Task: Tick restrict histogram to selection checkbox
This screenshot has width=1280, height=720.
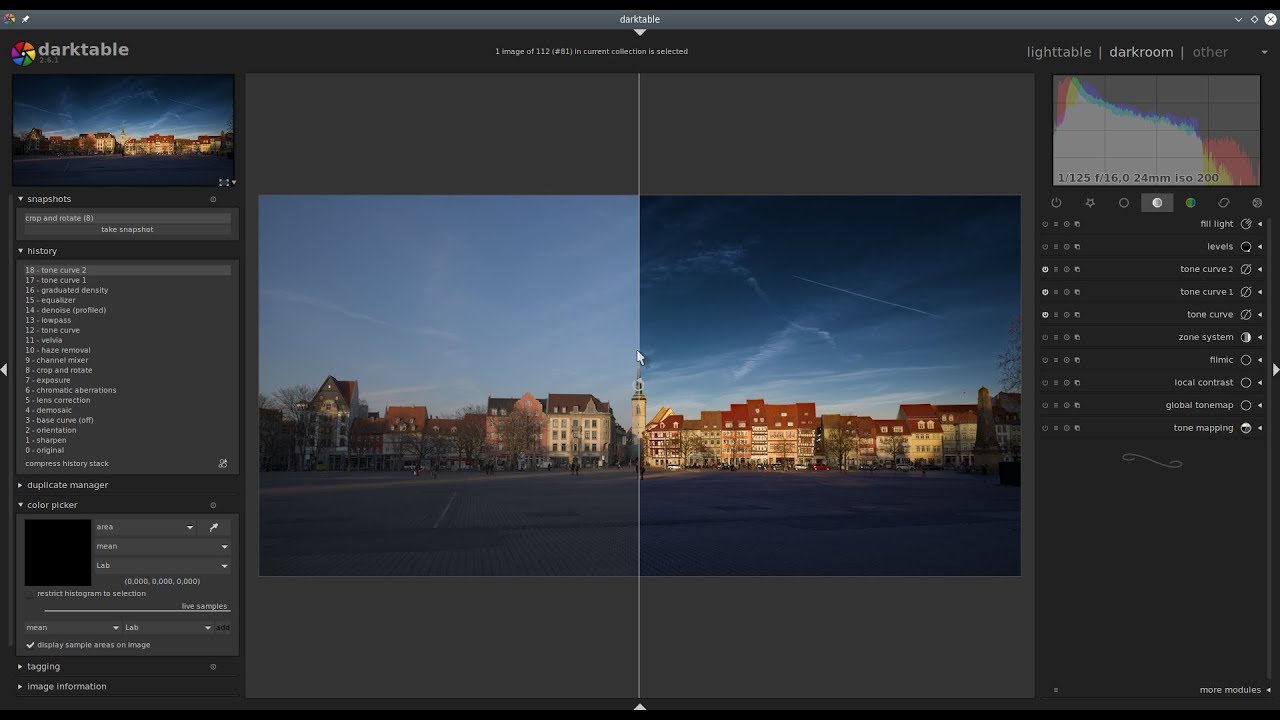Action: point(30,594)
